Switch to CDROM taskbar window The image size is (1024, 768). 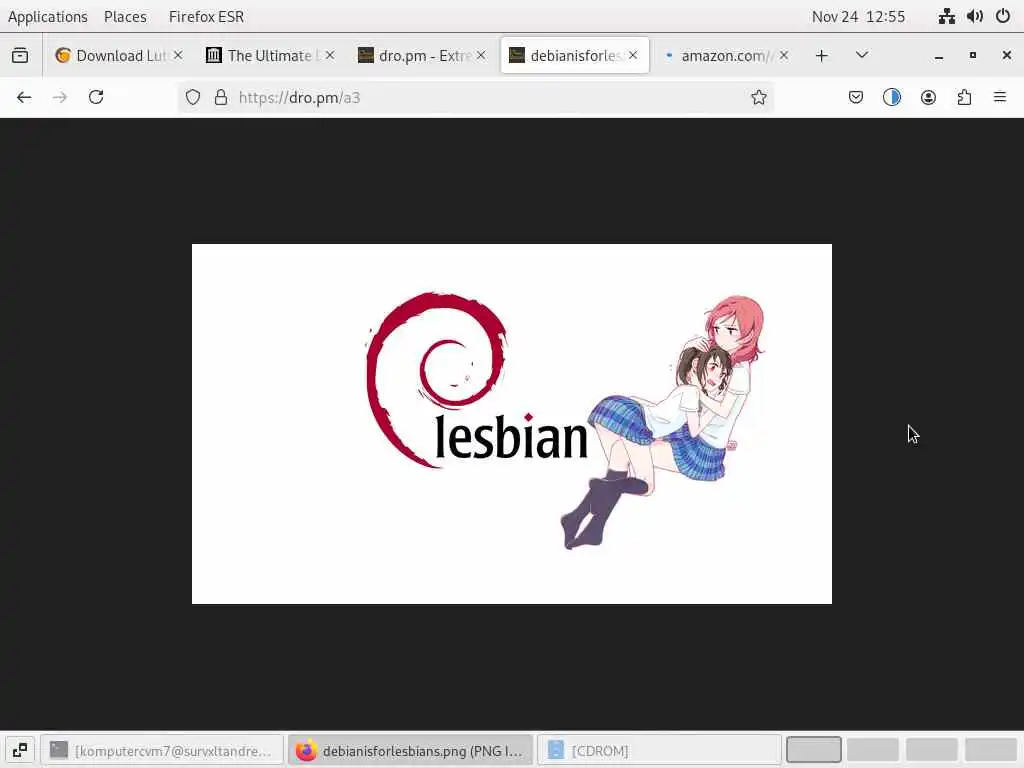pyautogui.click(x=660, y=750)
